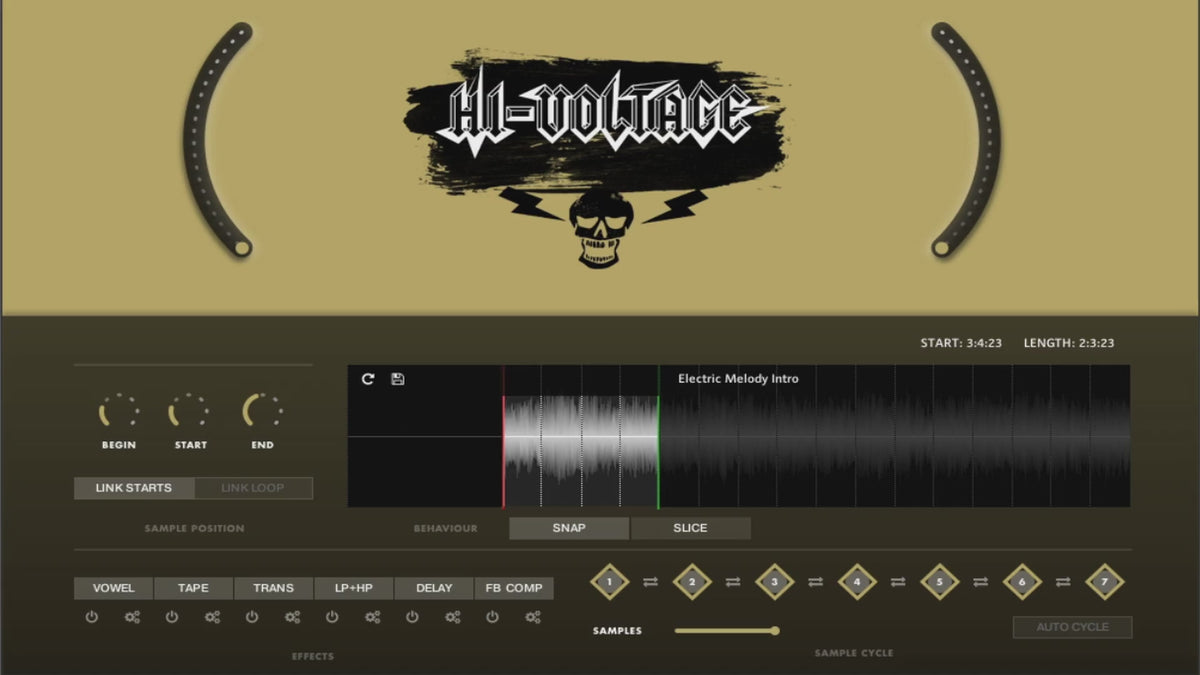Open DELAY effect settings gears icon

(452, 617)
